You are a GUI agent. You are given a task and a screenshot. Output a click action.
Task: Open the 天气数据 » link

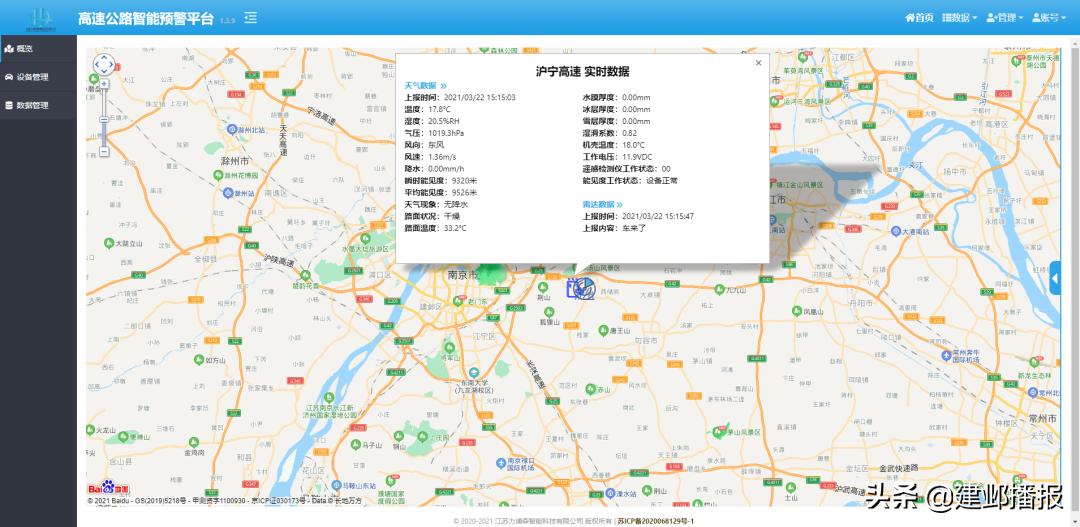click(x=426, y=86)
